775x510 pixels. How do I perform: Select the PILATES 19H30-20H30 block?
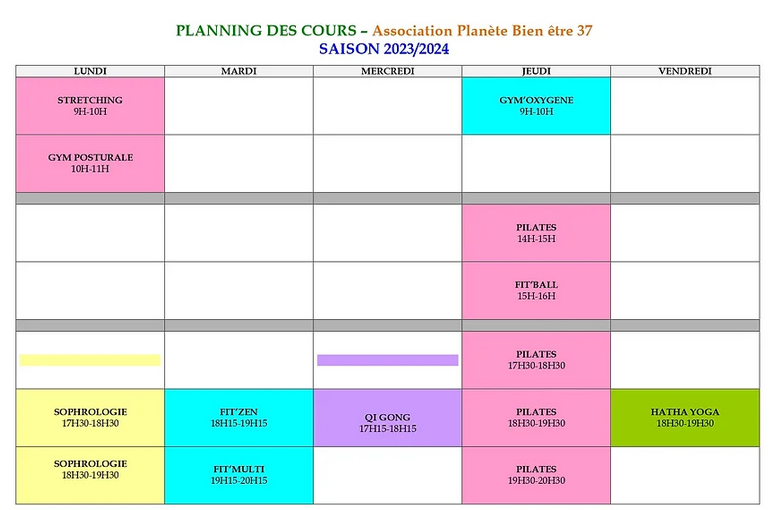click(x=536, y=475)
